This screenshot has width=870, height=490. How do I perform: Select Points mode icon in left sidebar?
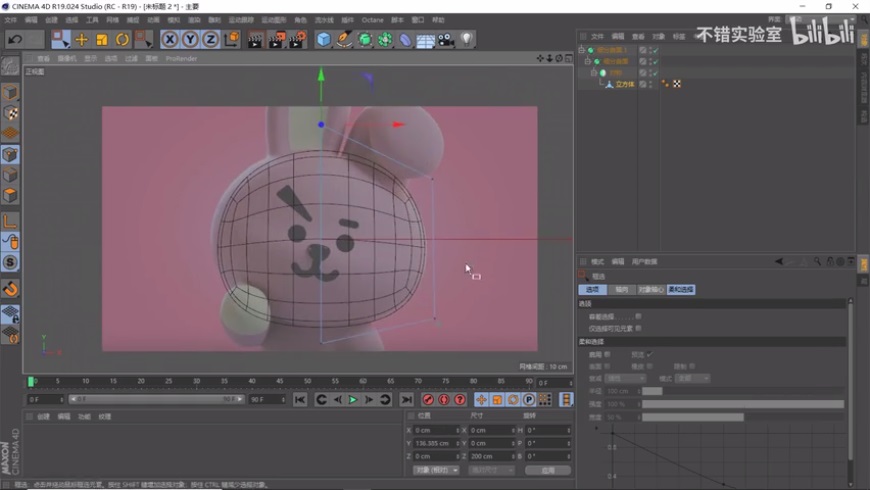pyautogui.click(x=10, y=154)
